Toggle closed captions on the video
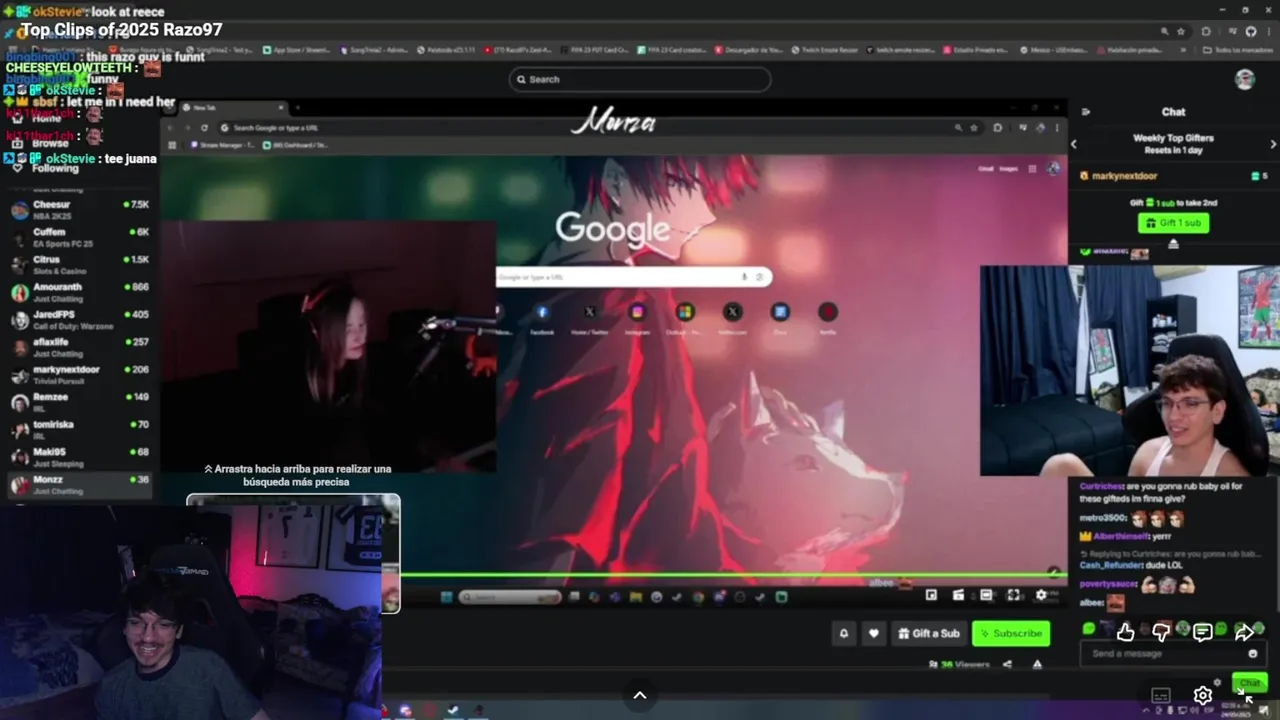The height and width of the screenshot is (720, 1280). click(1160, 695)
